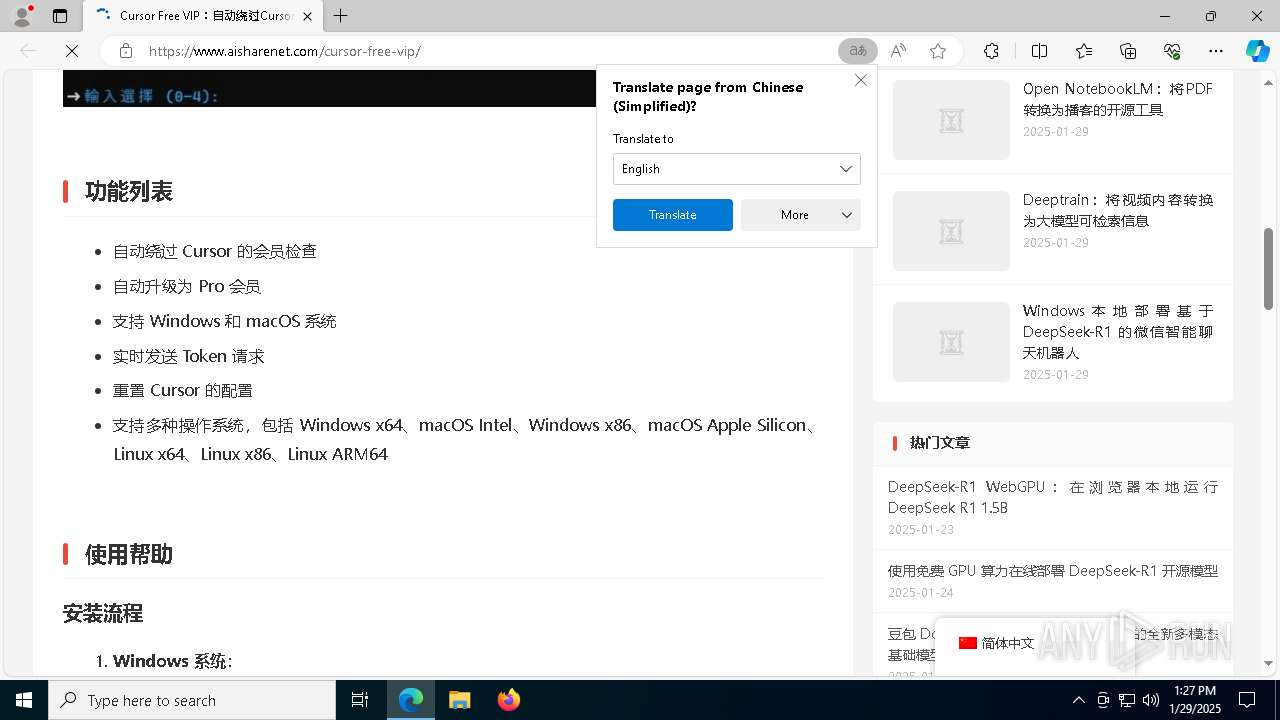This screenshot has height=720, width=1280.
Task: Click the DeepSeek-R1 WeChat bot thumbnail
Action: tap(951, 342)
